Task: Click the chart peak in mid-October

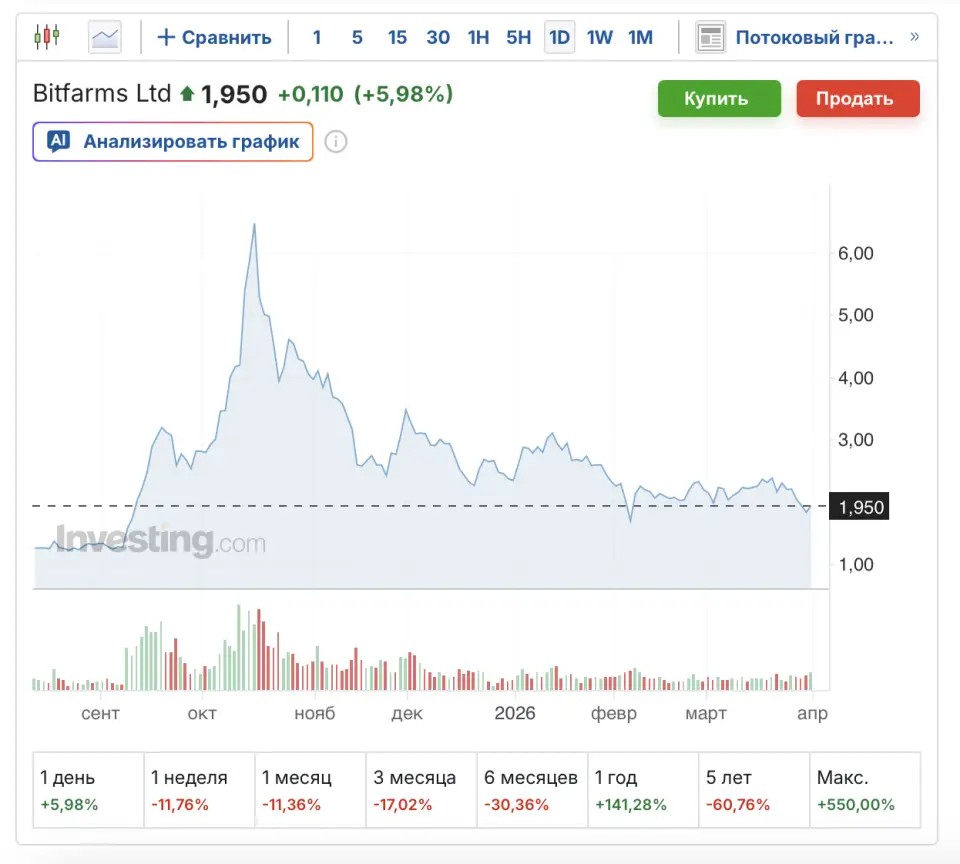Action: coord(255,225)
